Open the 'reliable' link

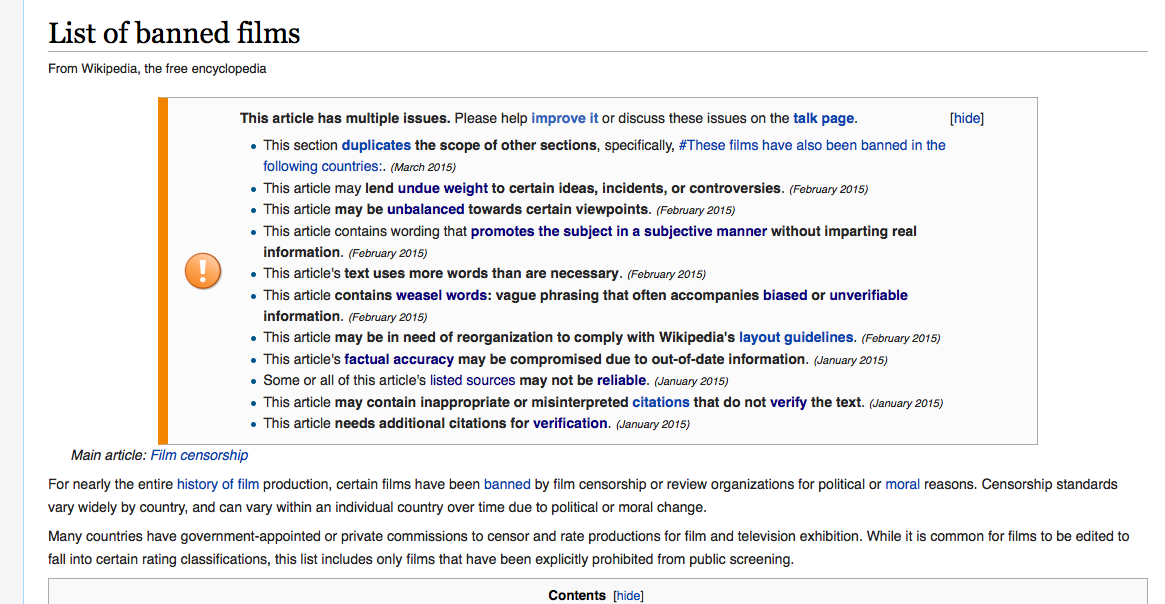(621, 380)
